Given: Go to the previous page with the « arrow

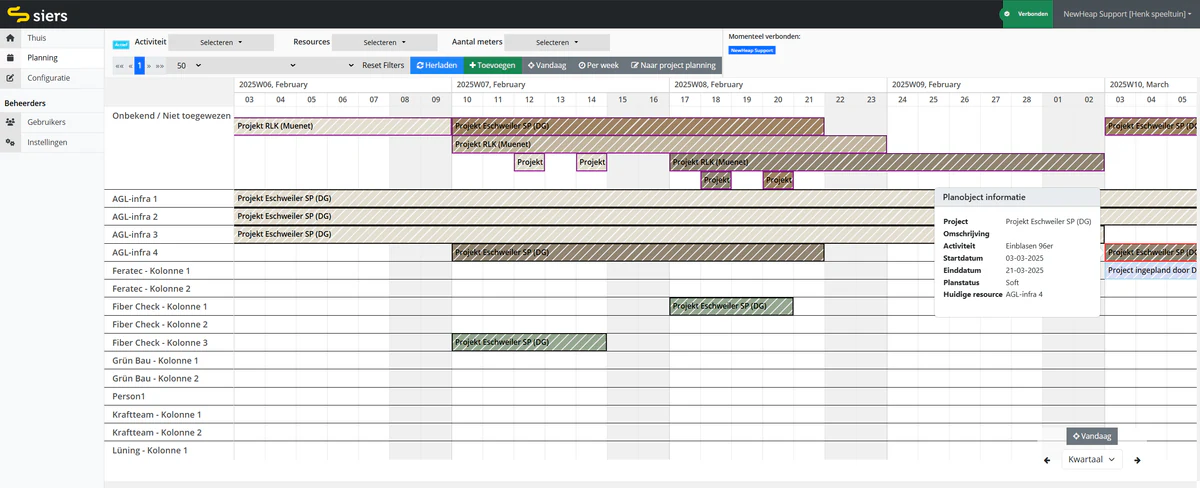Looking at the screenshot, I should [130, 65].
